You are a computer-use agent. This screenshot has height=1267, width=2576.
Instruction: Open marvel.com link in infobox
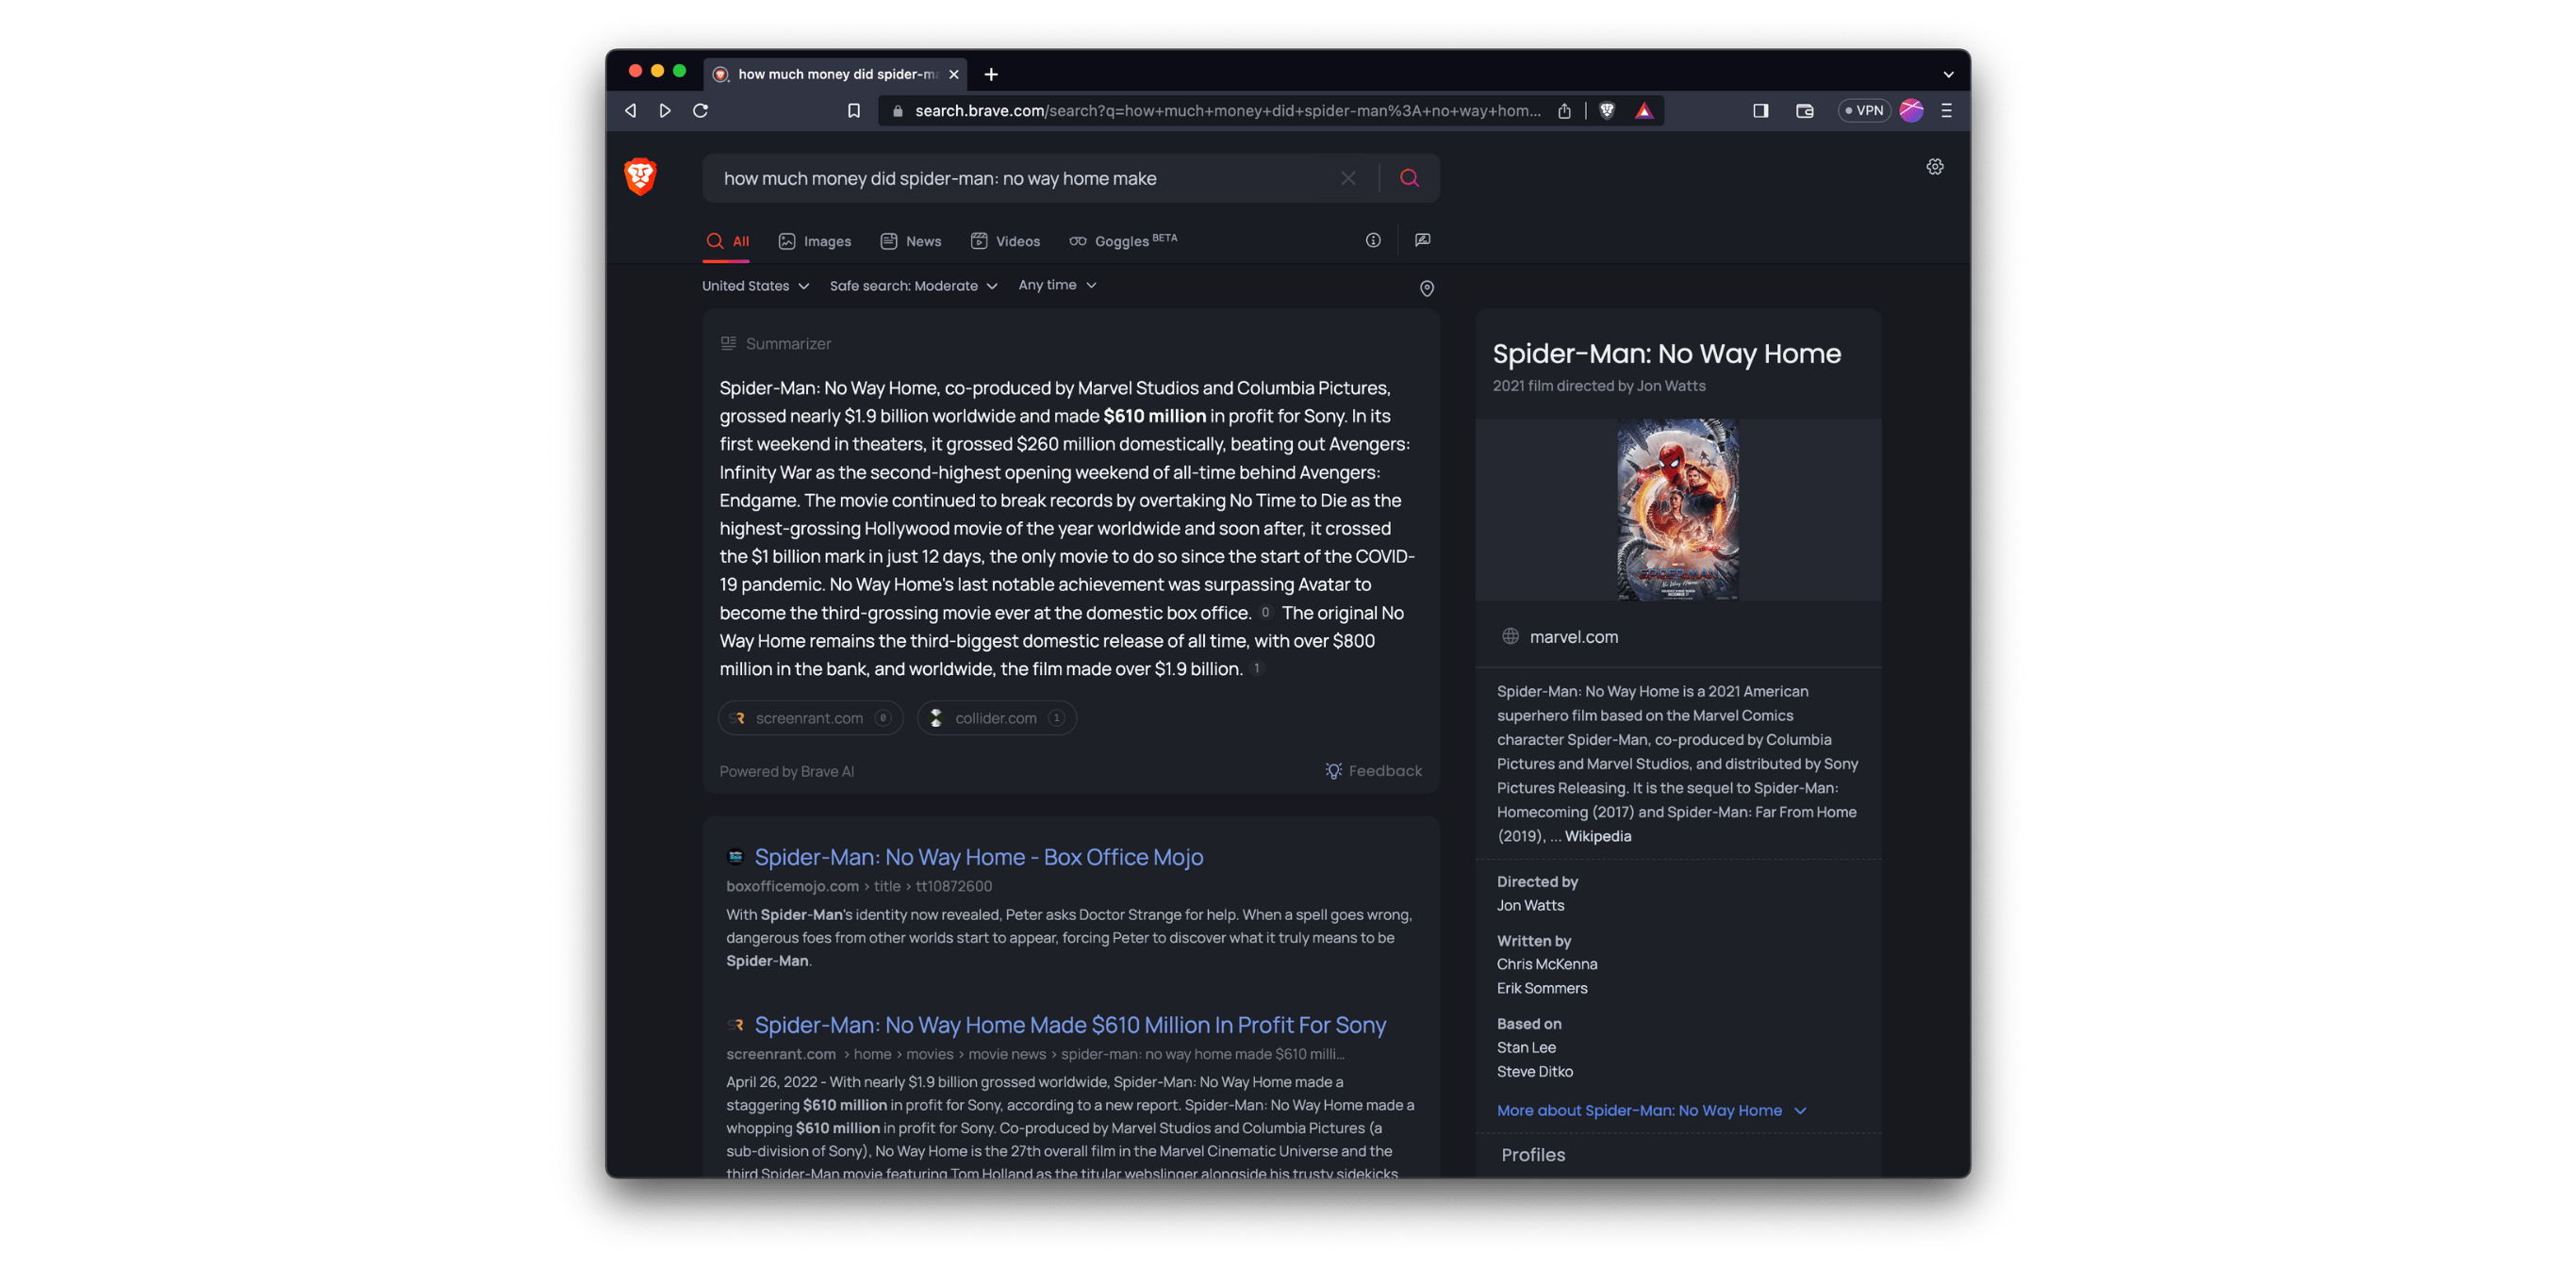pos(1573,636)
